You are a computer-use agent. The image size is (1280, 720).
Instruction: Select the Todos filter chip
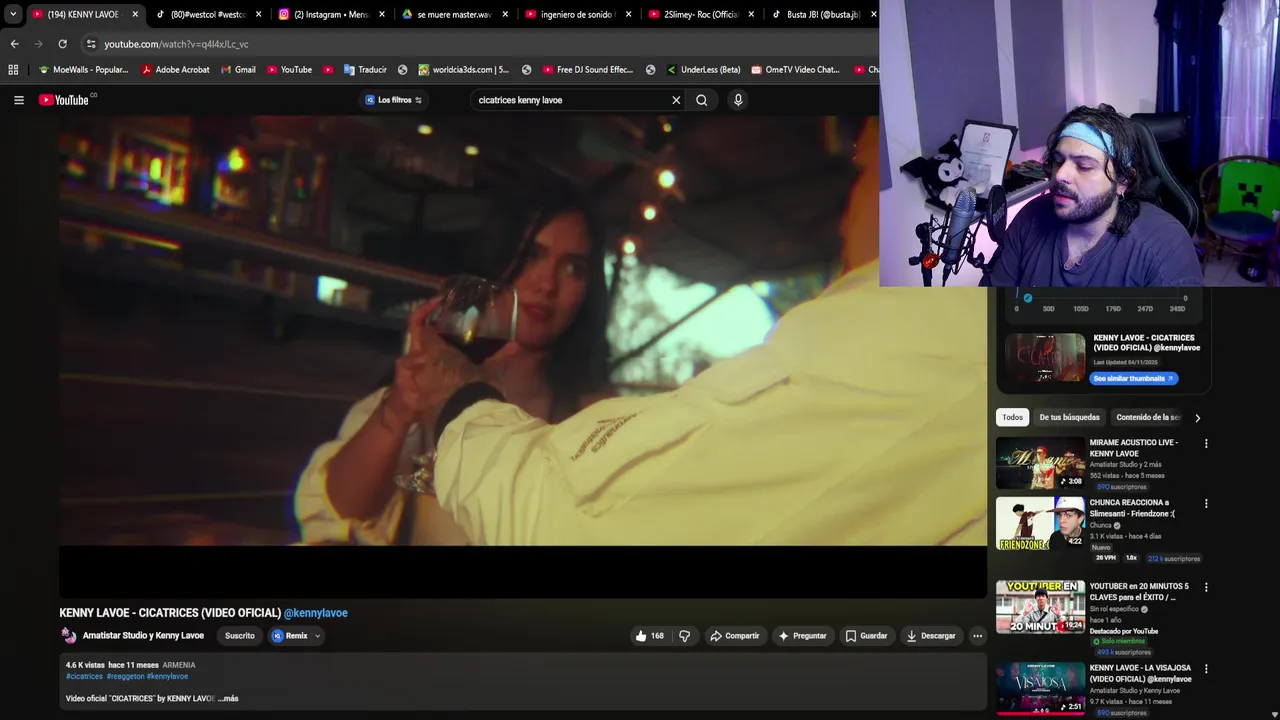coord(1013,418)
